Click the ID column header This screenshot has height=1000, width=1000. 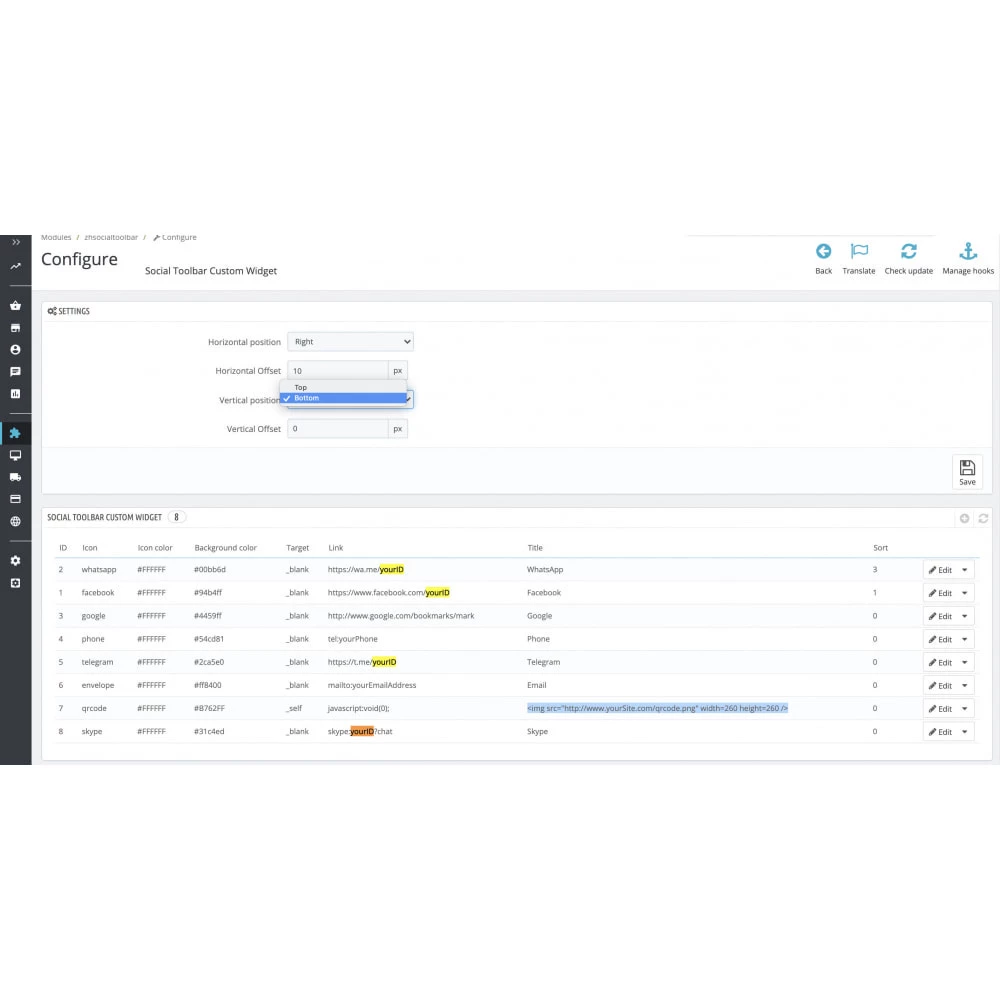(x=63, y=548)
